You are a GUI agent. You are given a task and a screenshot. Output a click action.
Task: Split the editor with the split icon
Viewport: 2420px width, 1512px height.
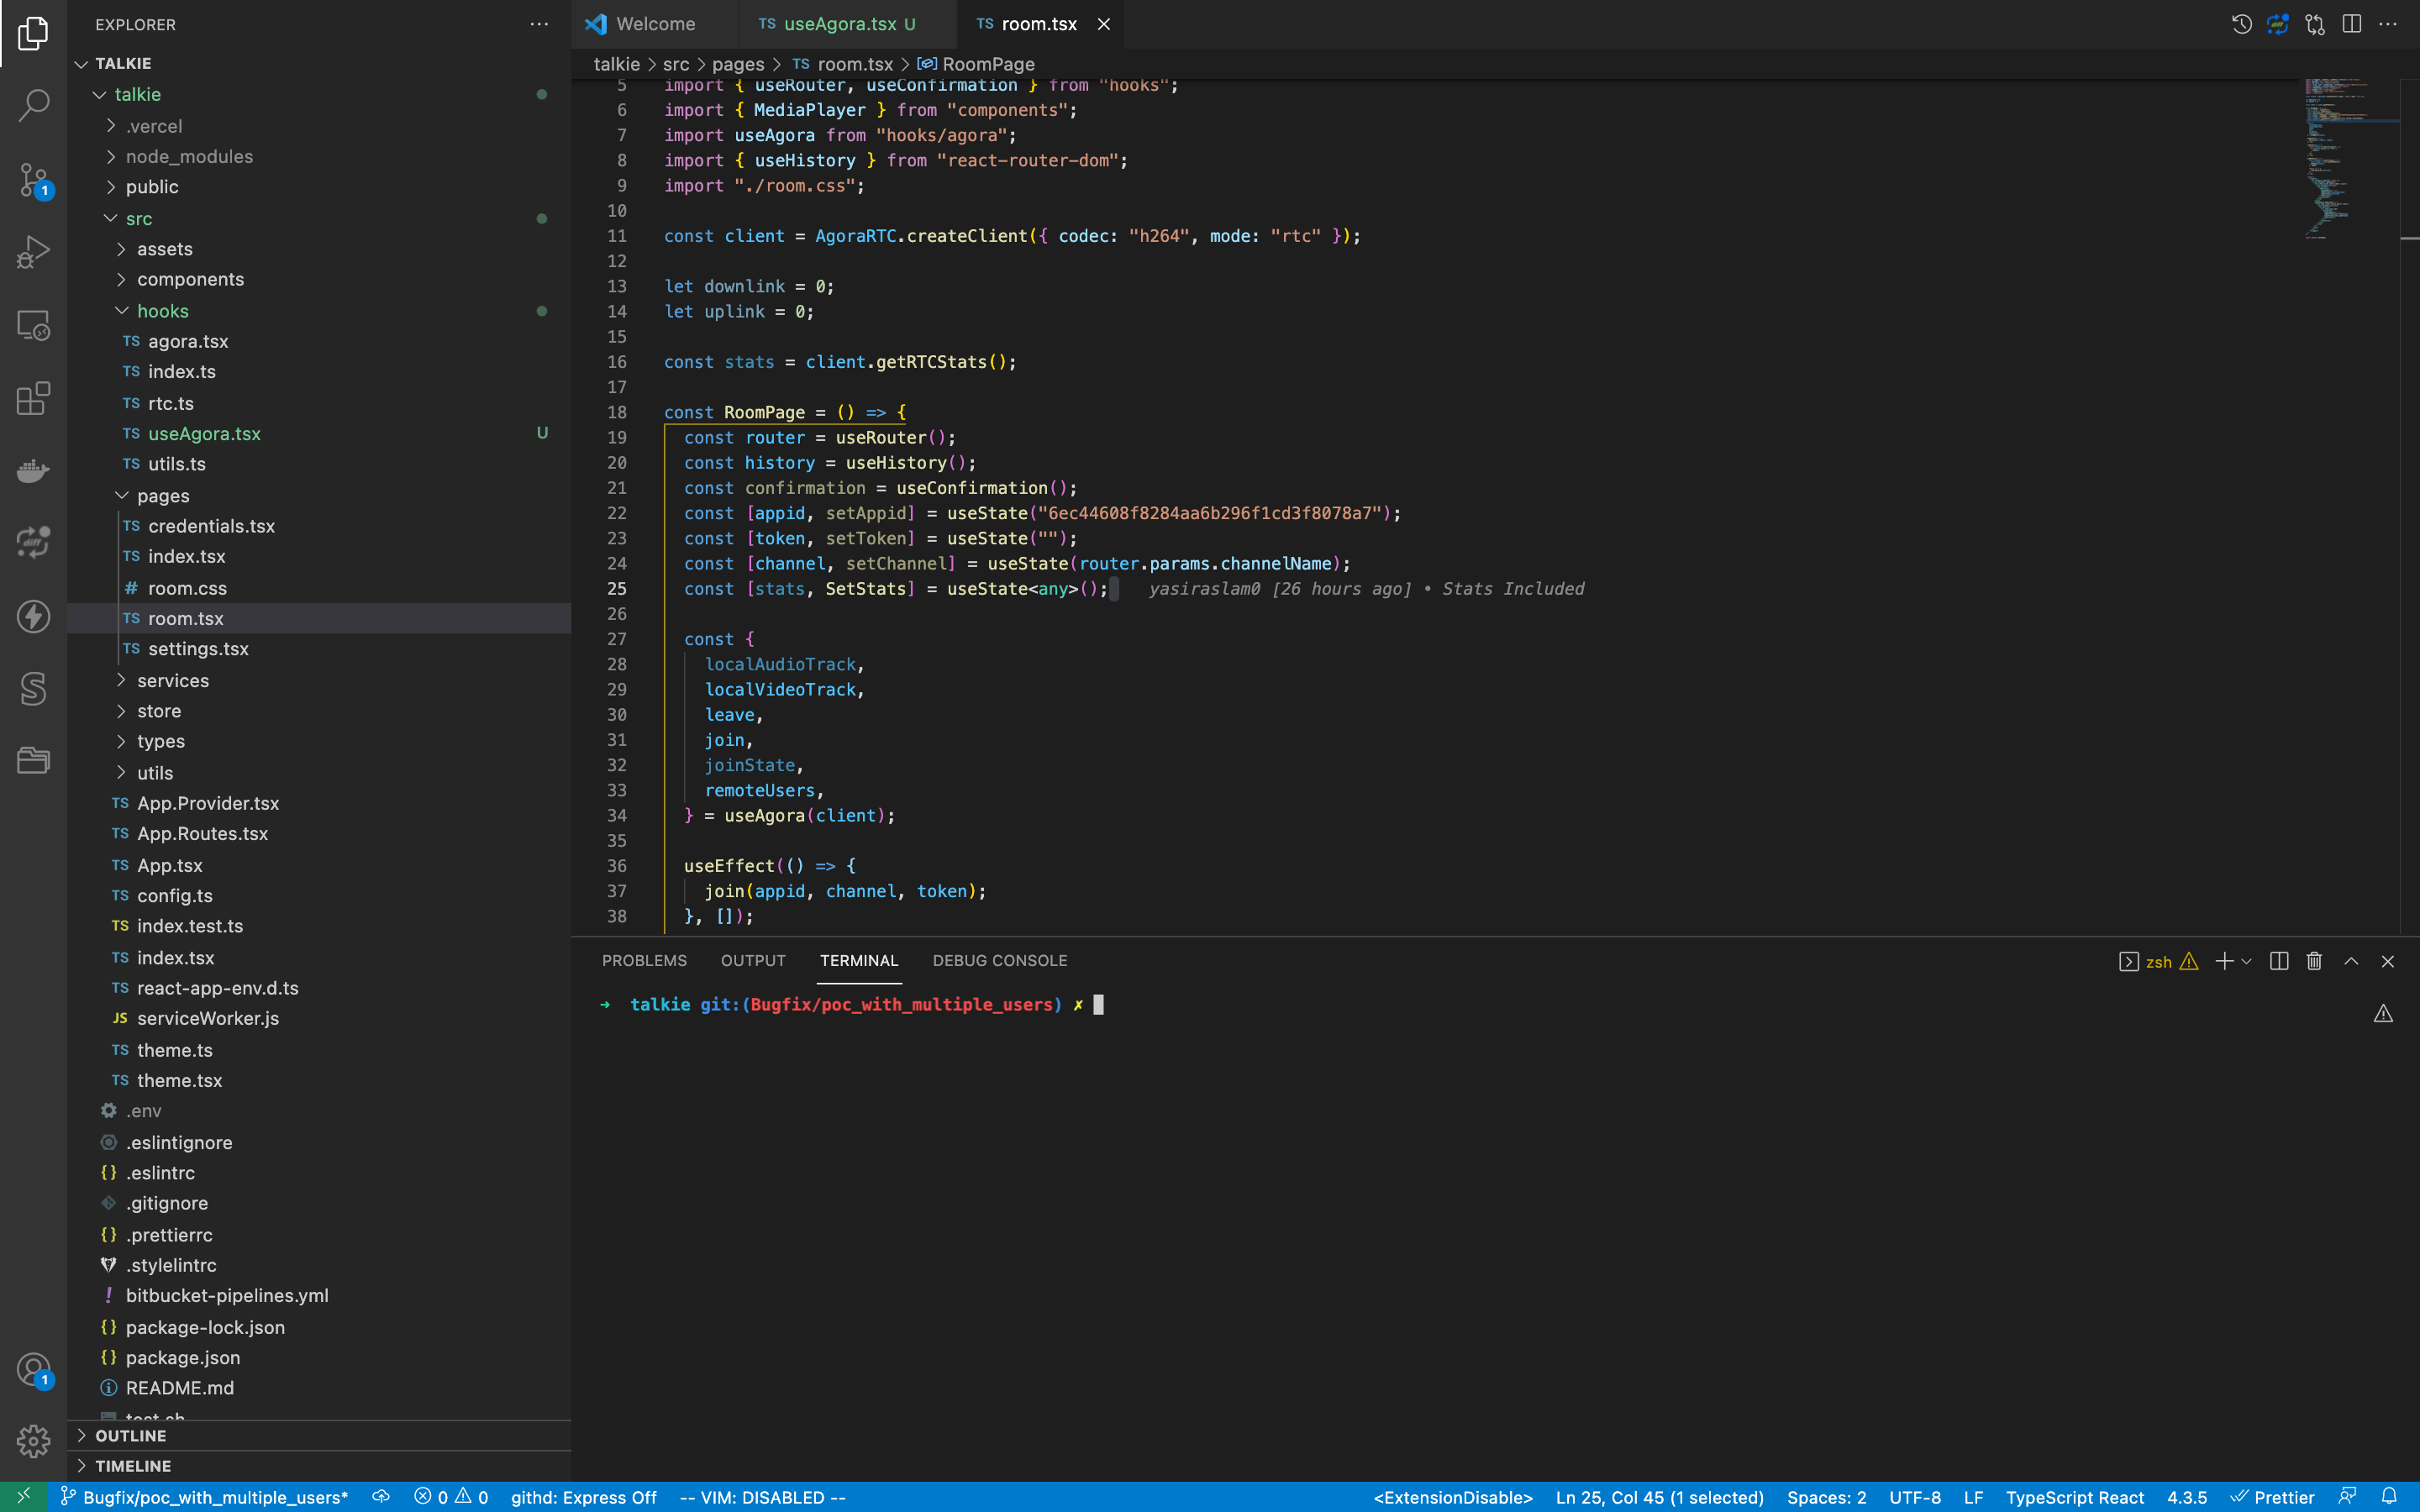(x=2352, y=24)
